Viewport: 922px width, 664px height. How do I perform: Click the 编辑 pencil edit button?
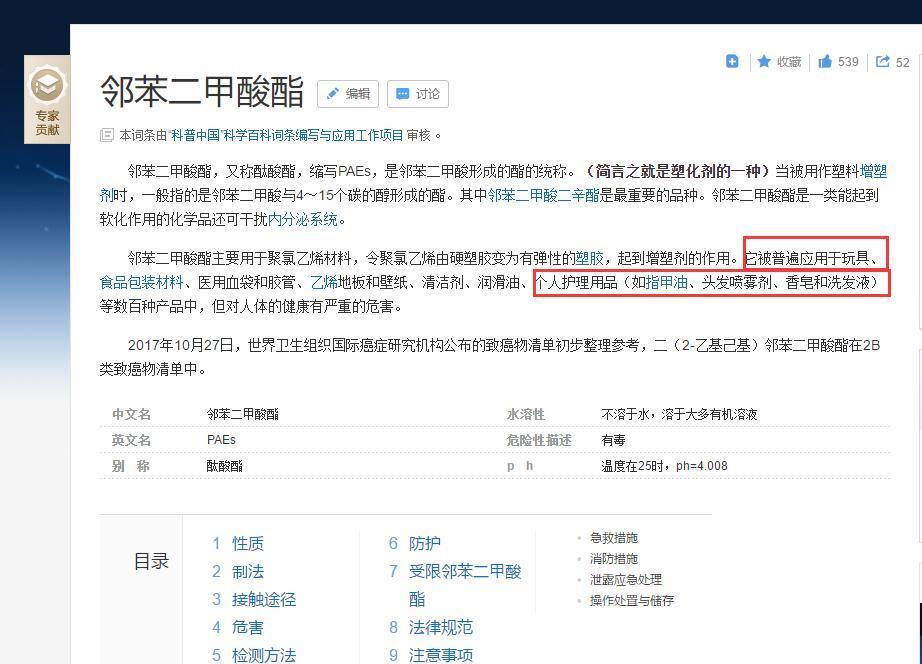click(348, 94)
